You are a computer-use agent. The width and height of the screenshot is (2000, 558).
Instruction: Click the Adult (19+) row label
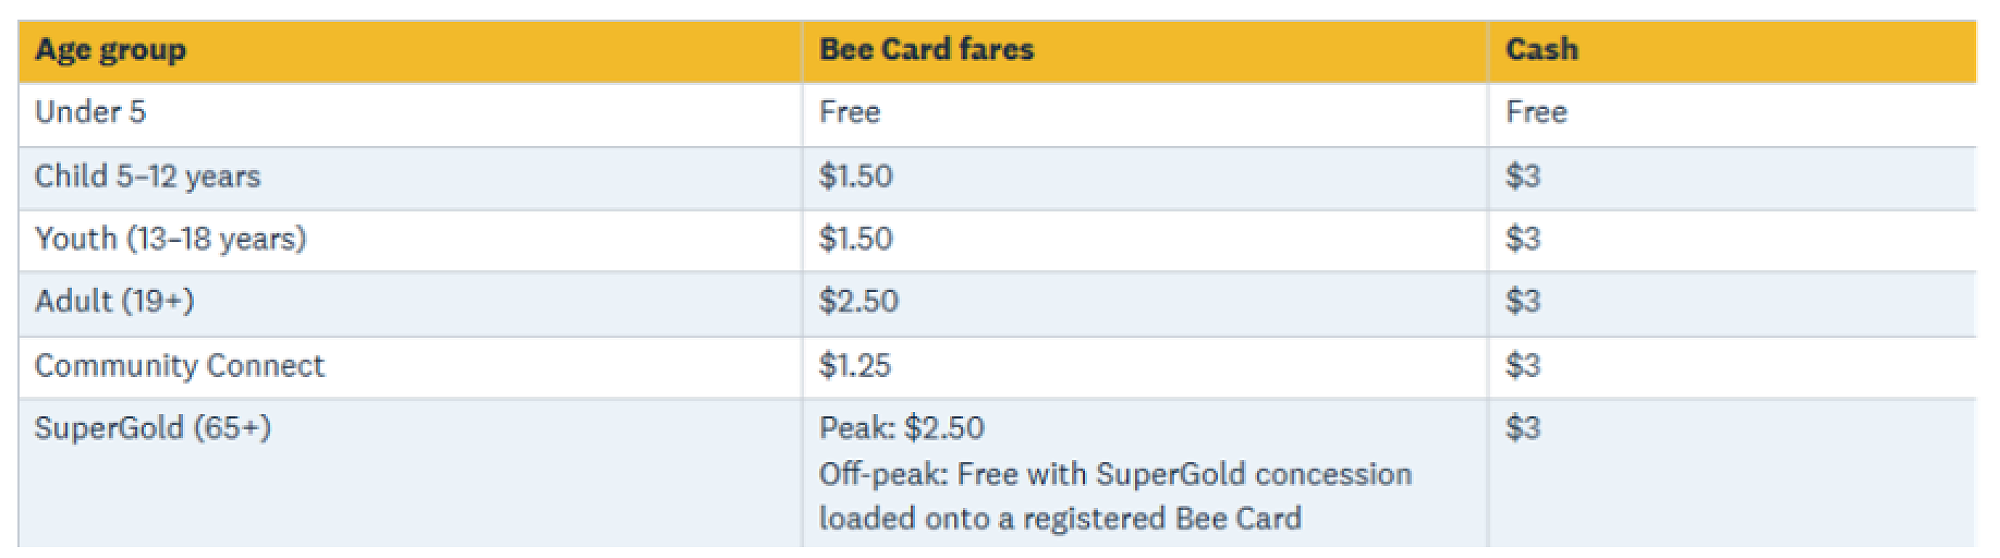tap(114, 301)
